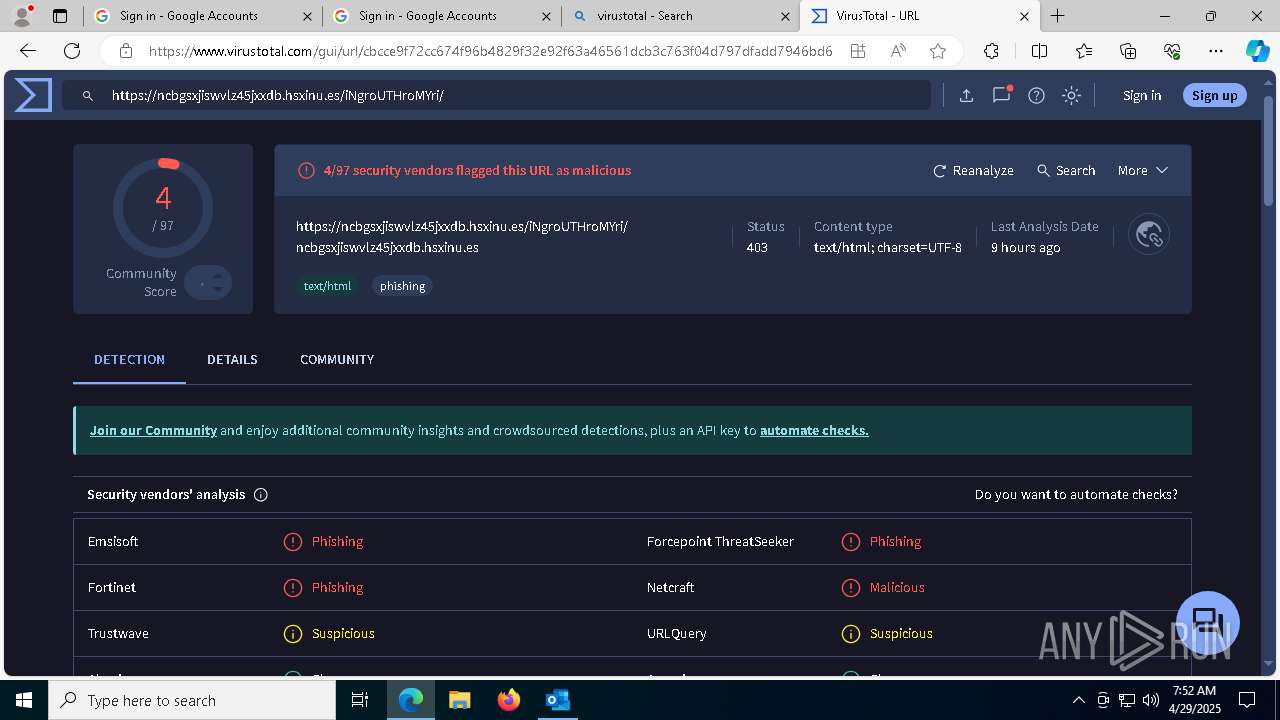Click the browser address bar
The image size is (1280, 720).
click(x=490, y=51)
